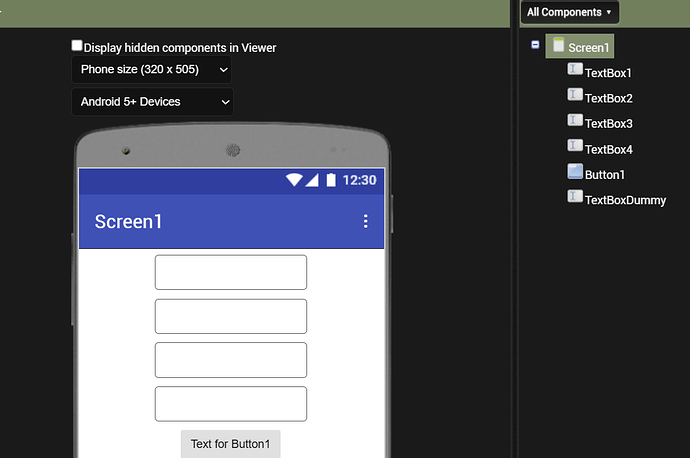Select the first text box in the viewer
The image size is (690, 458).
click(x=231, y=272)
